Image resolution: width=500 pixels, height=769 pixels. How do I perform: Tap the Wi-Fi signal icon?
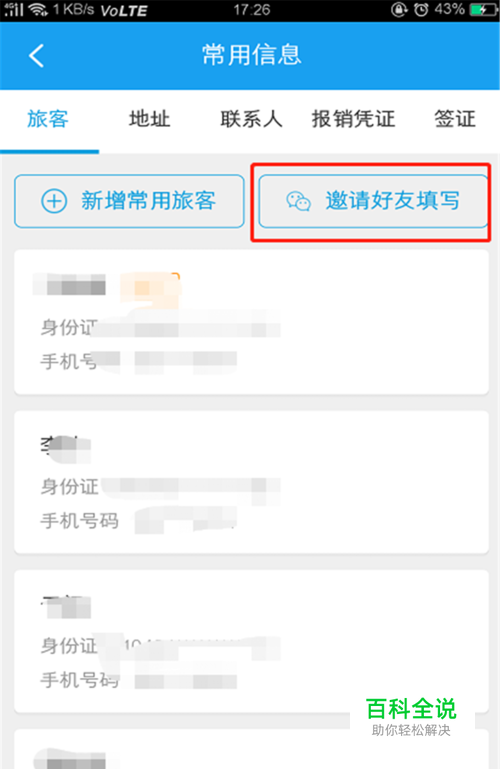pyautogui.click(x=38, y=9)
